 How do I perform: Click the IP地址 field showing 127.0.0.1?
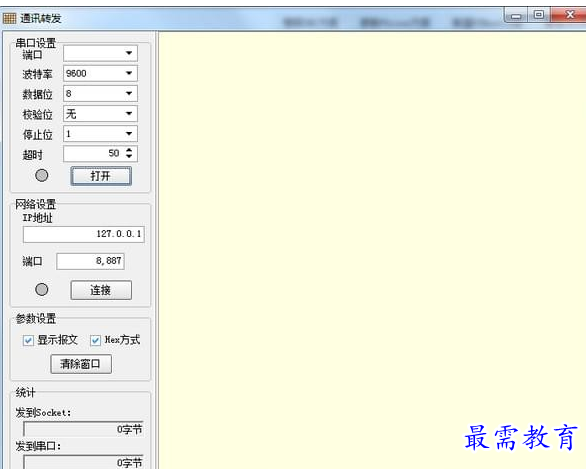point(84,234)
